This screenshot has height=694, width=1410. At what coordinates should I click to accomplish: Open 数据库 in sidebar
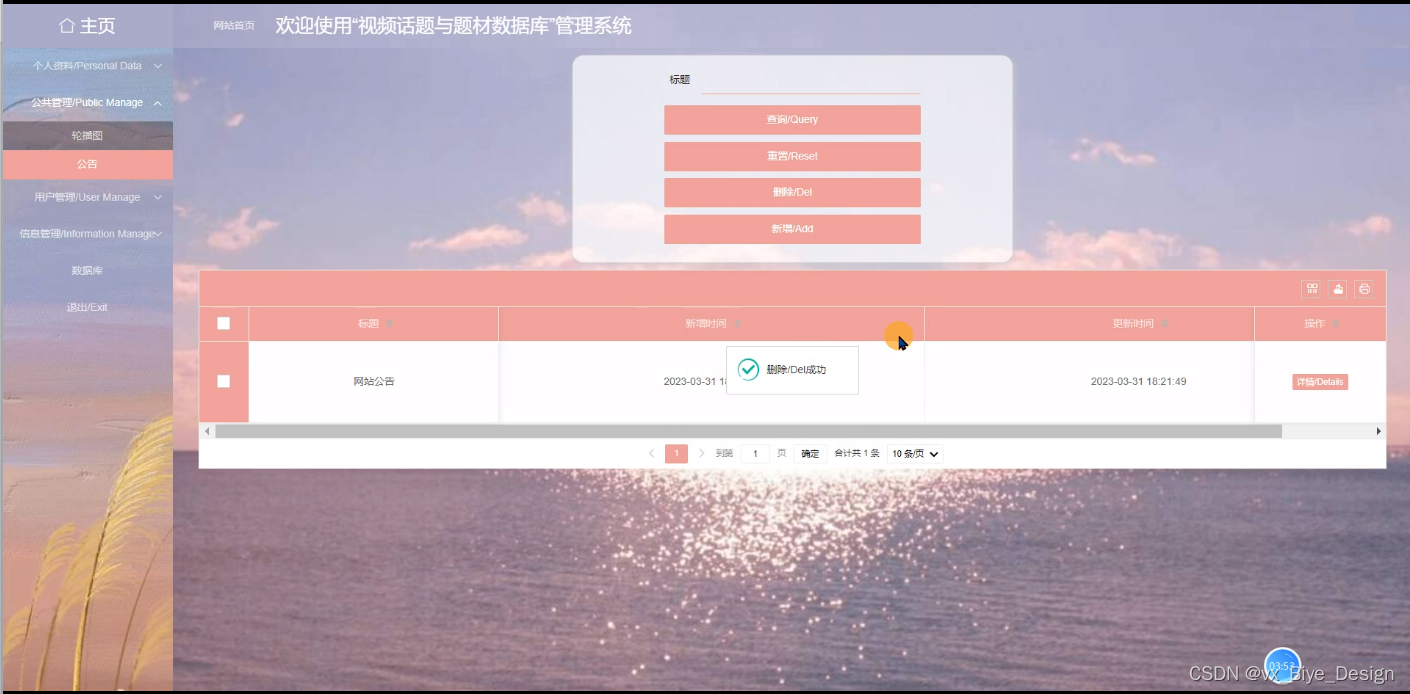(x=87, y=271)
